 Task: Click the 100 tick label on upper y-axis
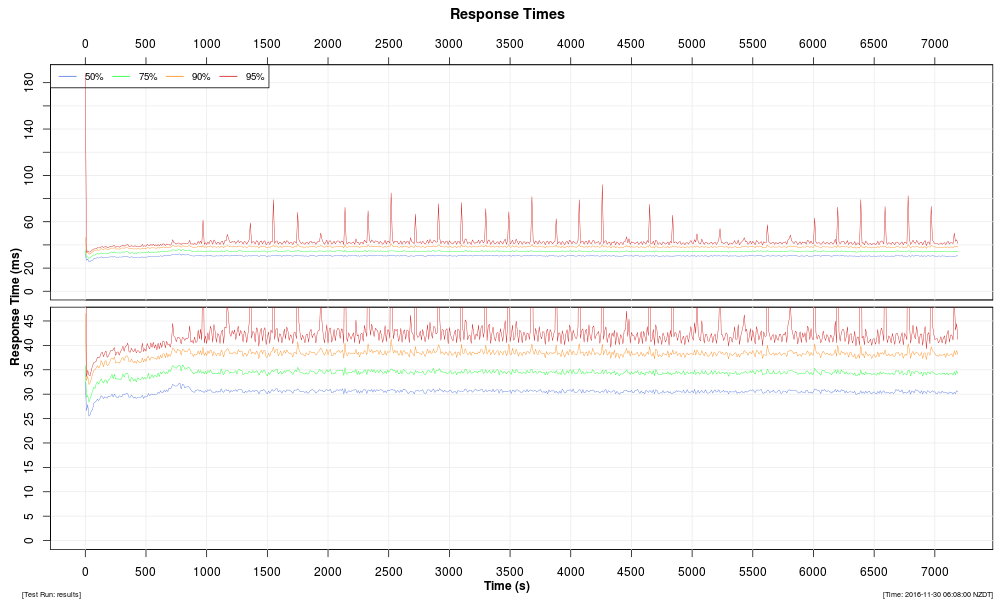point(29,175)
